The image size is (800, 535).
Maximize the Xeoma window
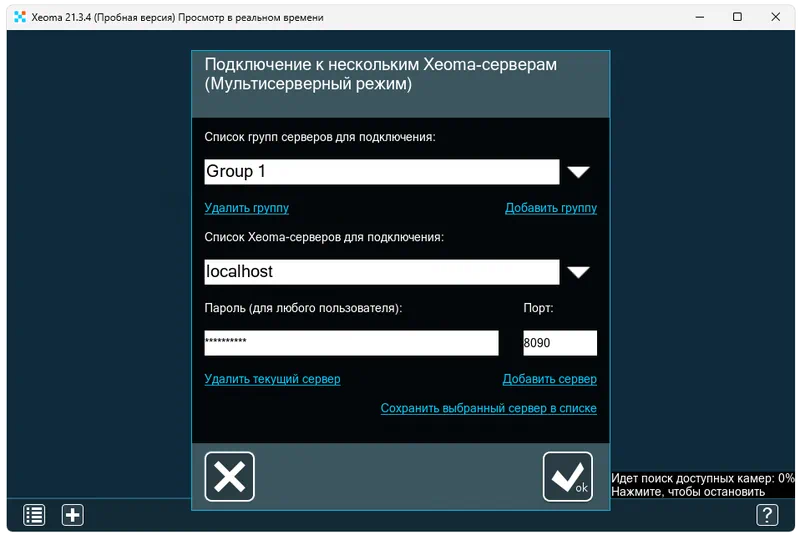737,17
